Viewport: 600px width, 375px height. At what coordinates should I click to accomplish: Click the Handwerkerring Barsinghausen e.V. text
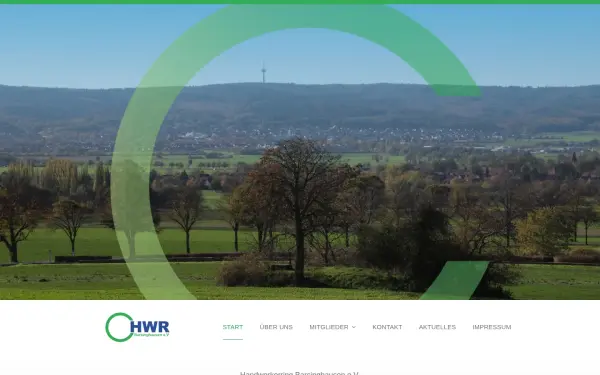pos(299,373)
